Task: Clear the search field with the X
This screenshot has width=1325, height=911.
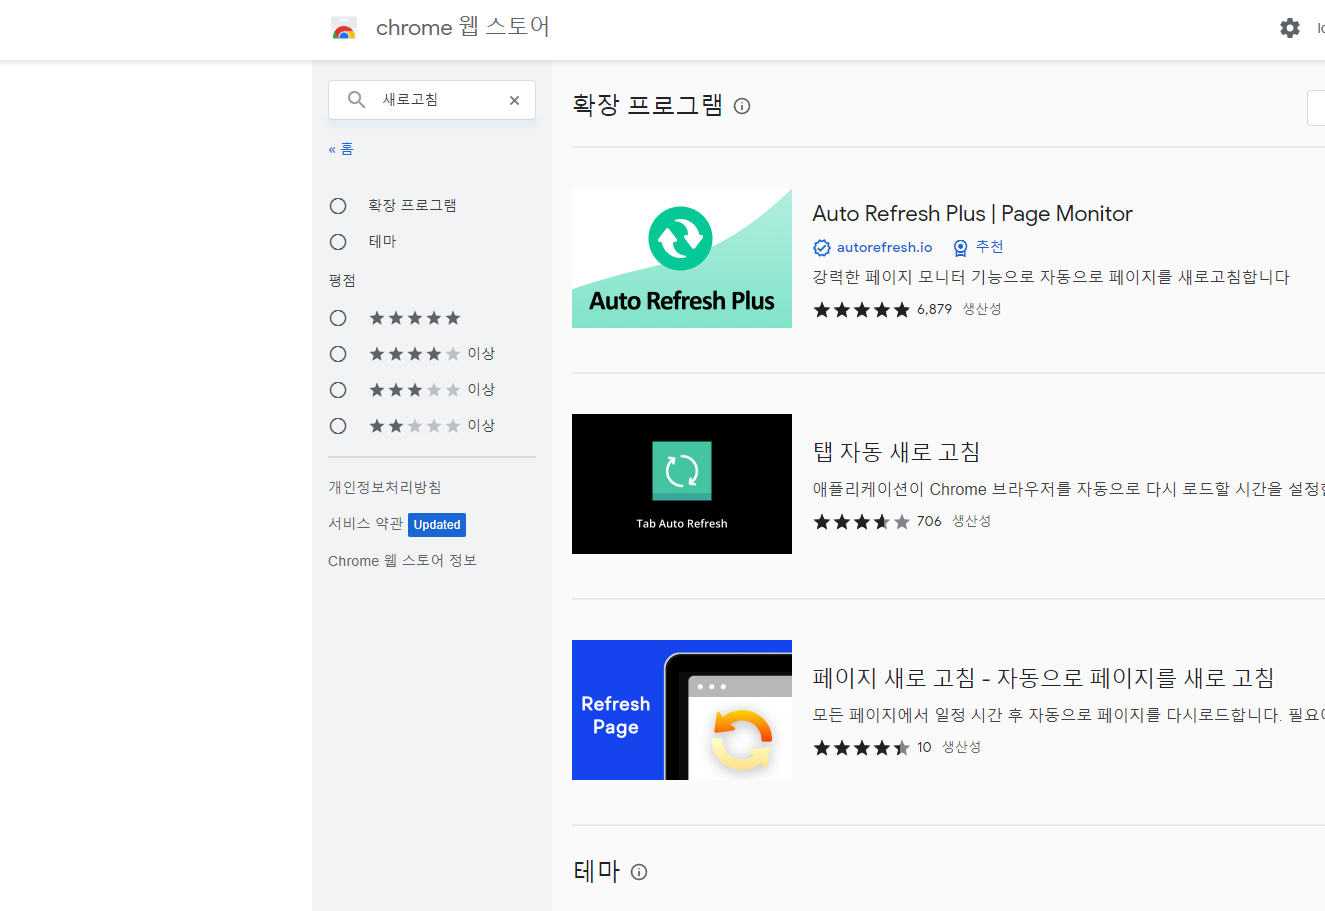Action: (x=514, y=100)
